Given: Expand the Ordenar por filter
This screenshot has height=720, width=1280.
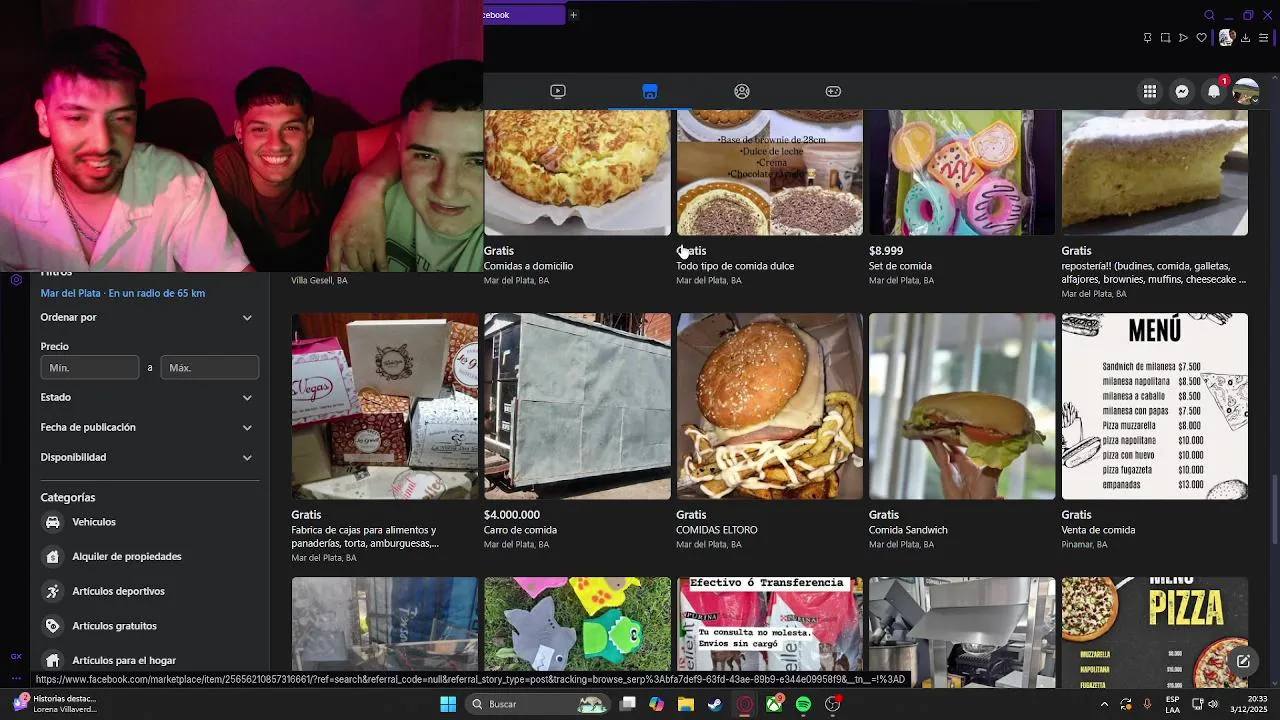Looking at the screenshot, I should click(149, 317).
